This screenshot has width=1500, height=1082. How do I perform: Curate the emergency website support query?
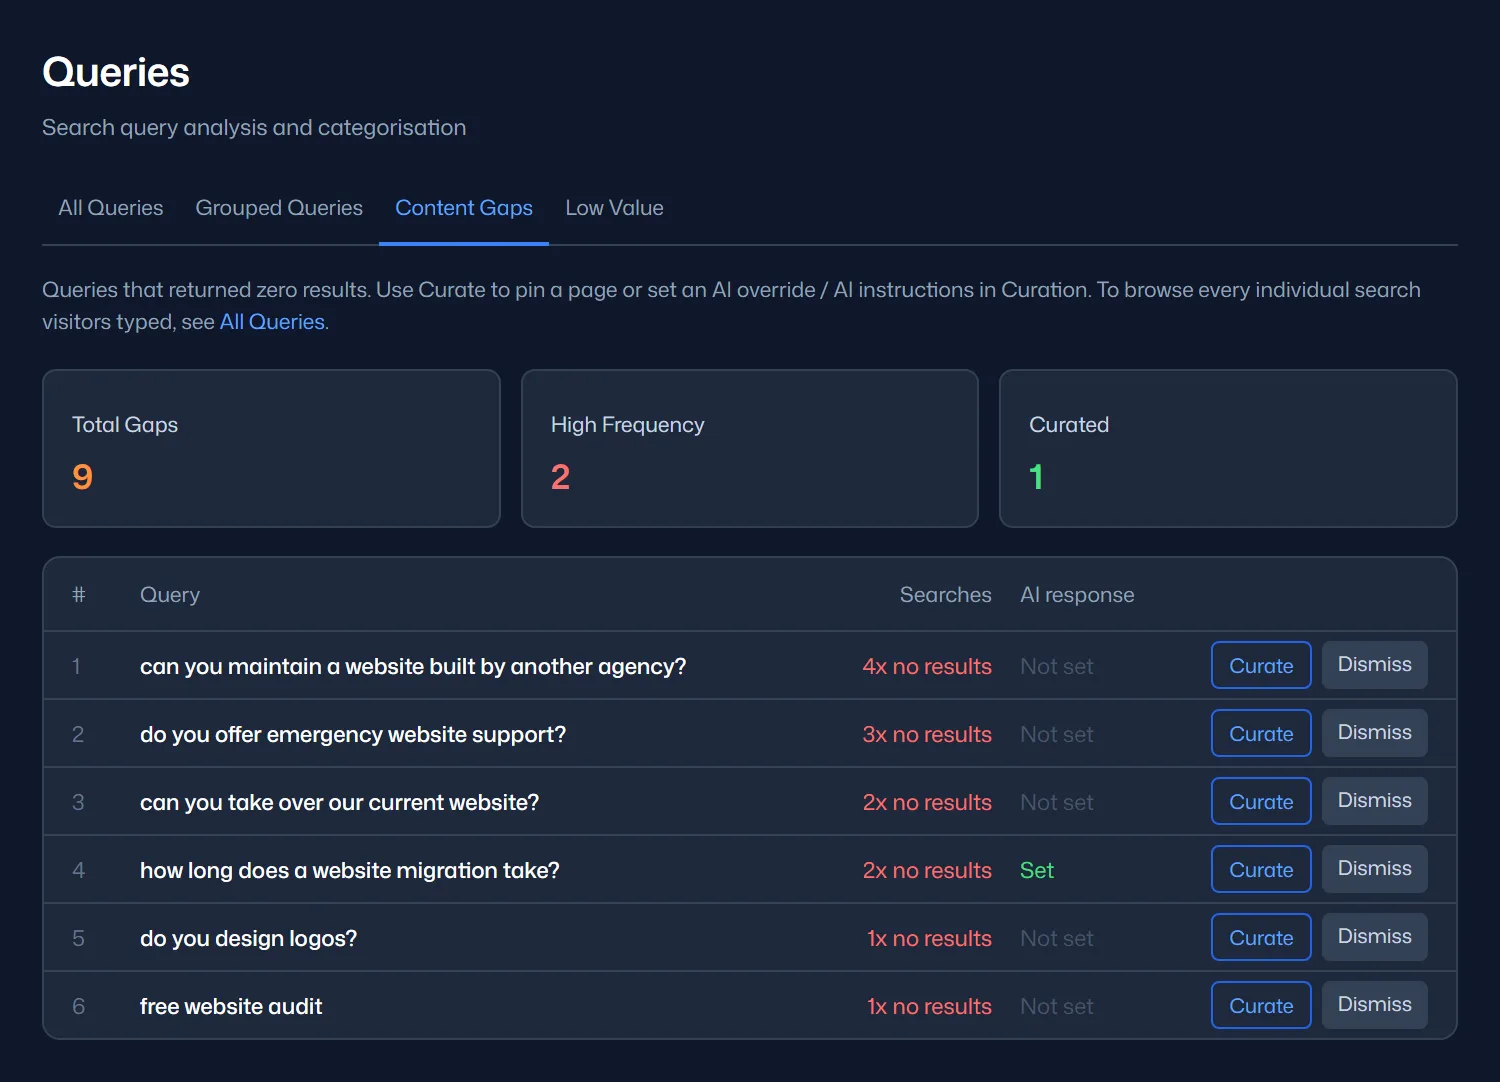(x=1261, y=733)
